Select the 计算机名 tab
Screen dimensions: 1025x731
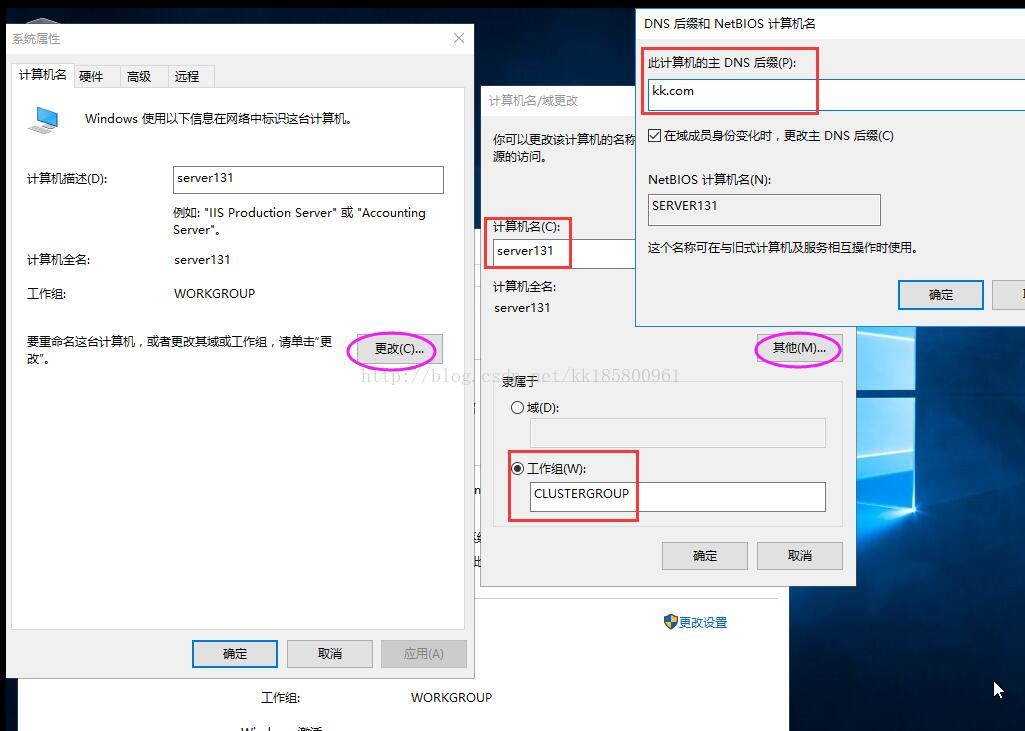tap(42, 75)
